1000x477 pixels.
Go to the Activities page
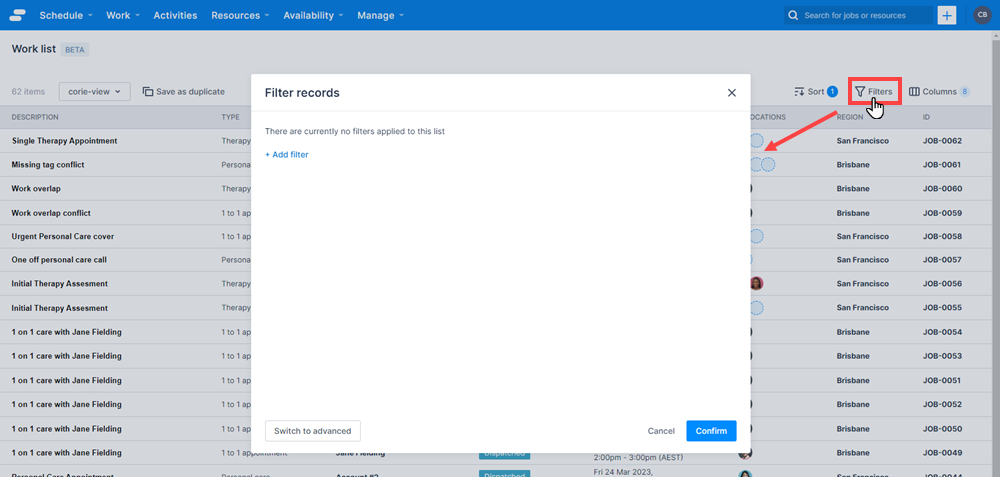coord(175,15)
